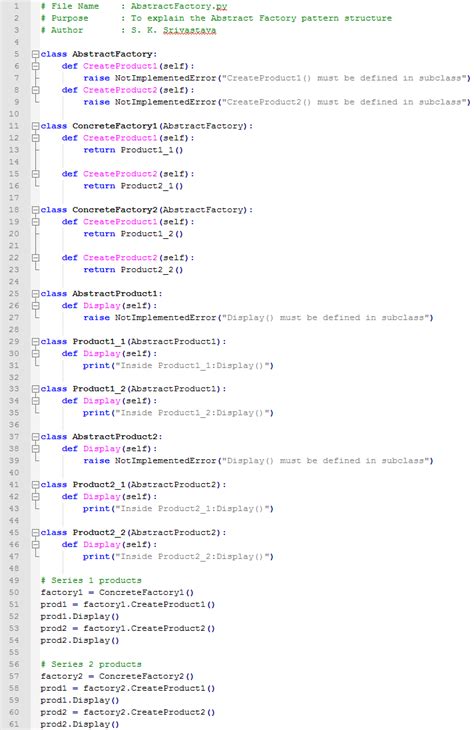
Task: Collapse the fold marker on line 46
Action: click(x=35, y=545)
